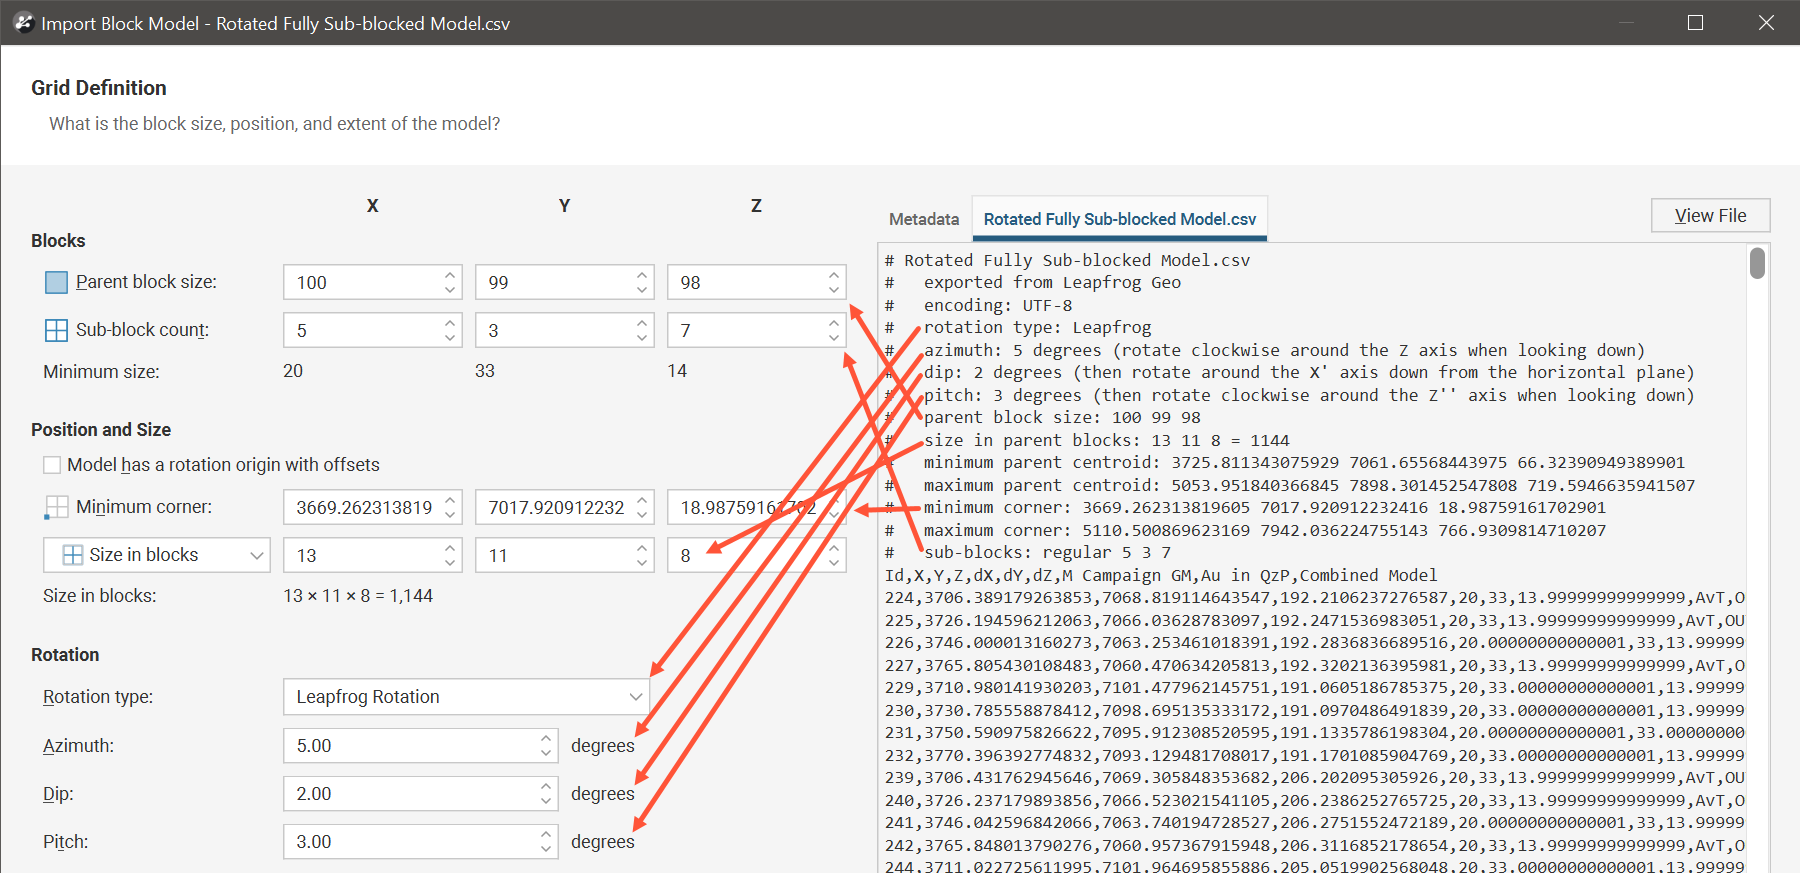Switch to the Metadata tab
The height and width of the screenshot is (873, 1800).
coord(923,219)
